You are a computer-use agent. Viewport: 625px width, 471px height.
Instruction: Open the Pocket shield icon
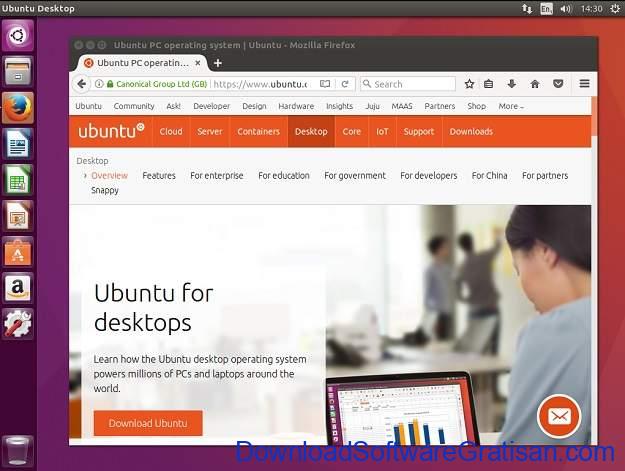(x=558, y=84)
